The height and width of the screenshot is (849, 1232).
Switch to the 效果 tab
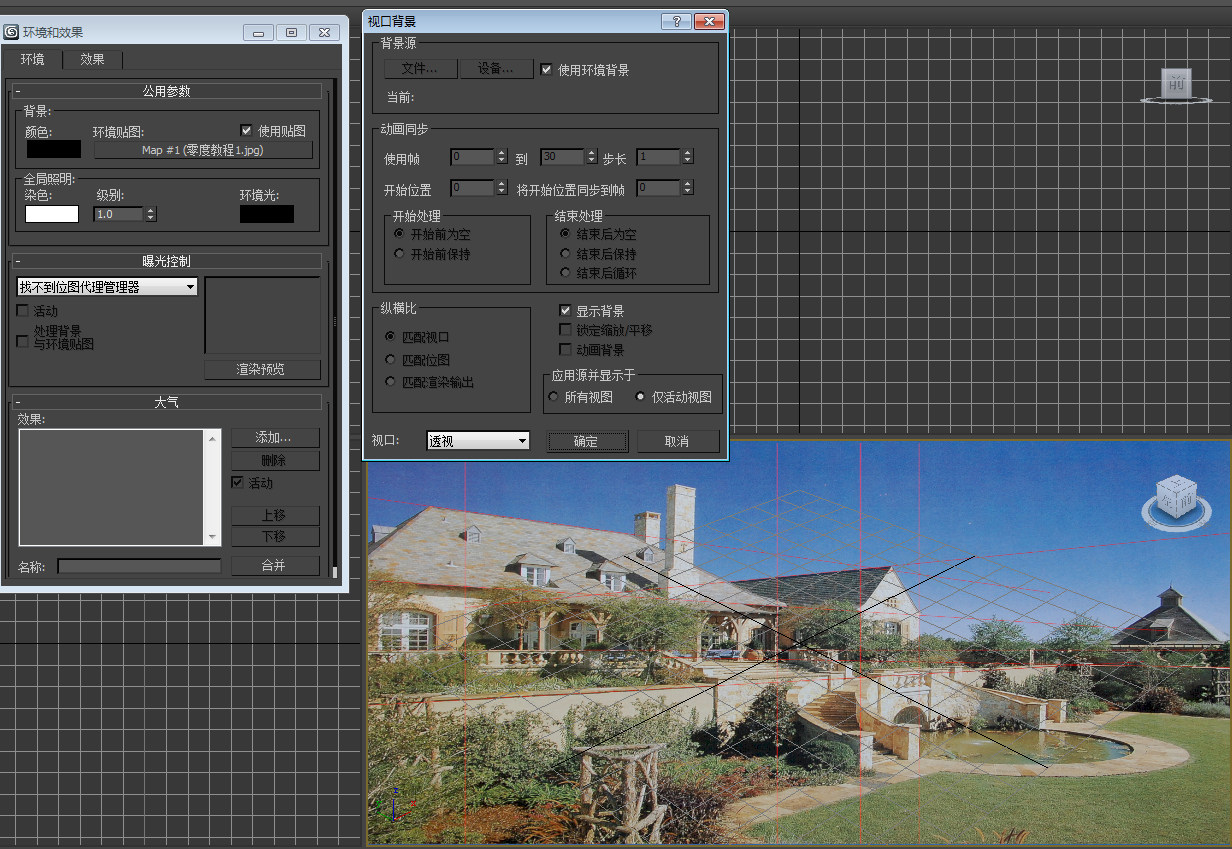pyautogui.click(x=92, y=60)
